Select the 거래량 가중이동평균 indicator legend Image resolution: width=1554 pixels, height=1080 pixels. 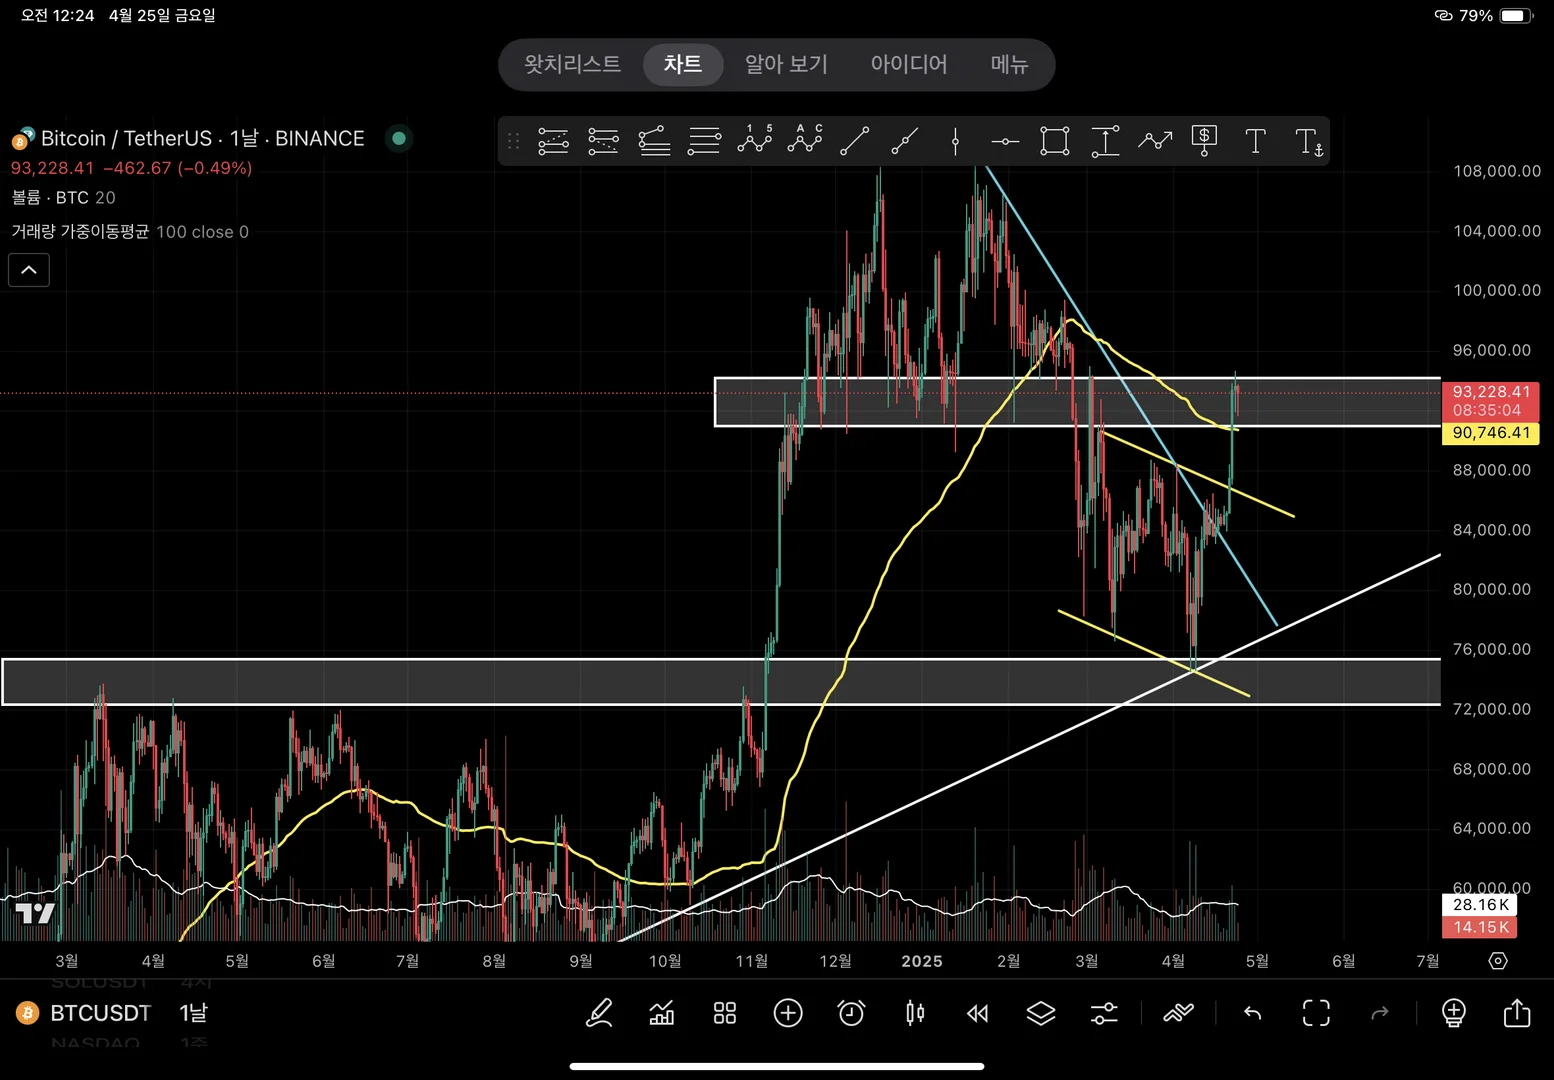pyautogui.click(x=130, y=232)
